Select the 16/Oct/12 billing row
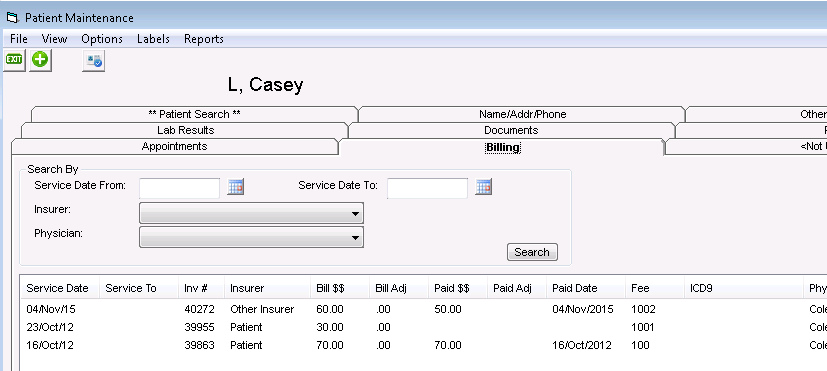Screen dimensions: 827x371 coord(424,345)
